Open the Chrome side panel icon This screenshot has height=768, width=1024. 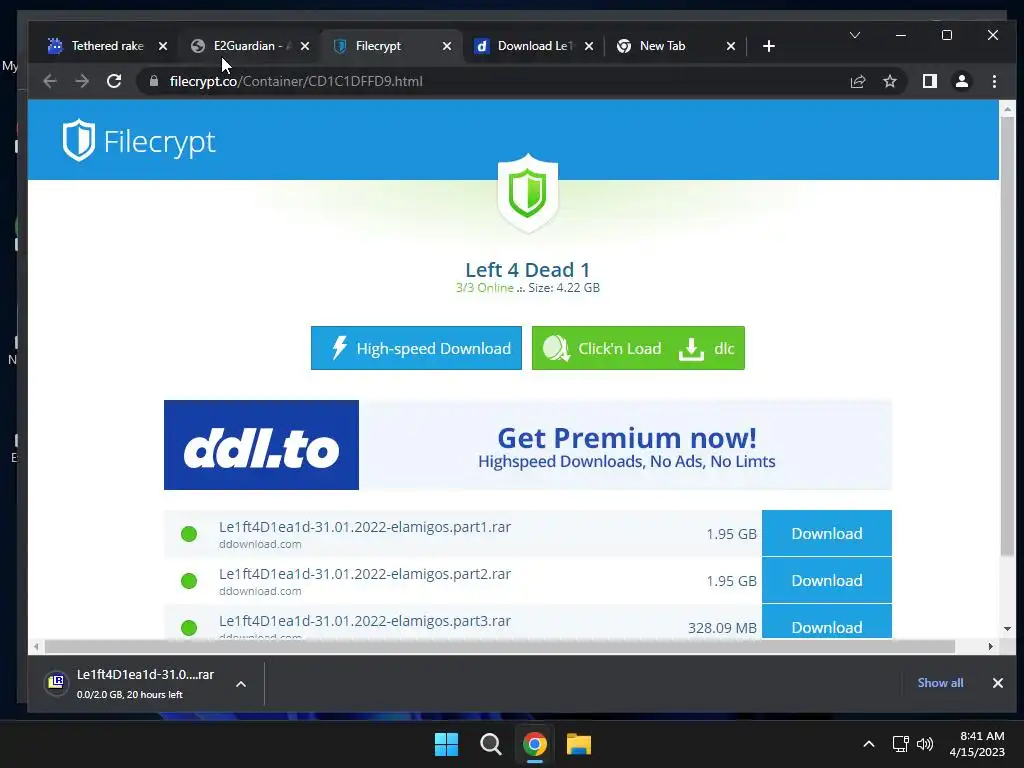(929, 81)
